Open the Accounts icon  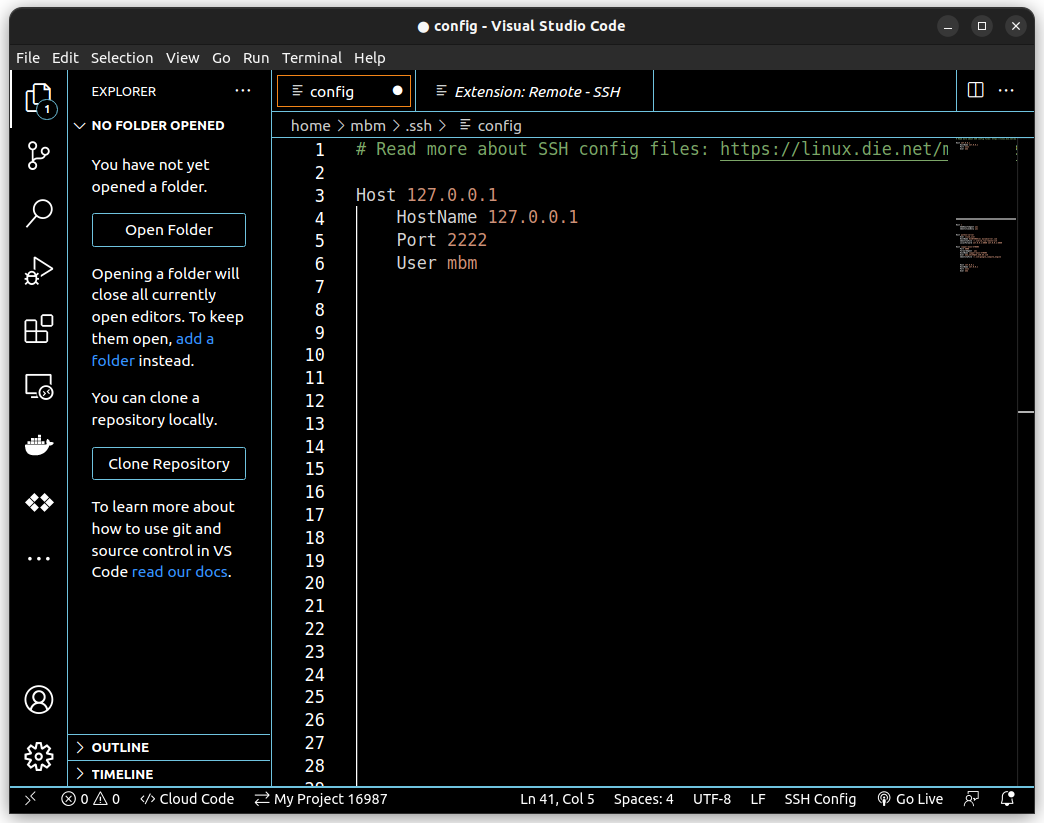pyautogui.click(x=38, y=700)
